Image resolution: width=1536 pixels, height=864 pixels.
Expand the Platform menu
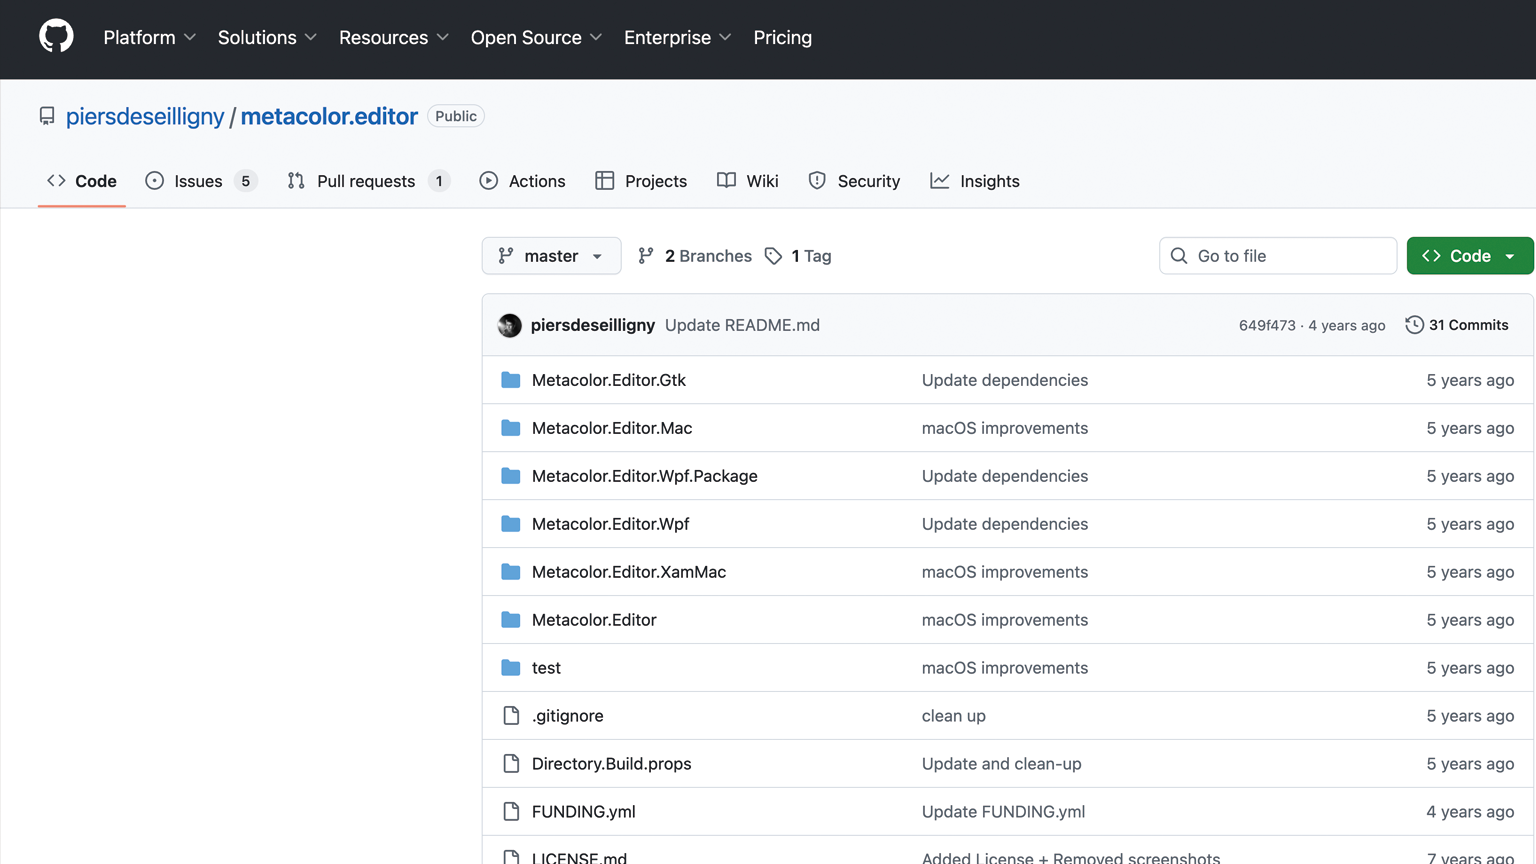(x=149, y=38)
